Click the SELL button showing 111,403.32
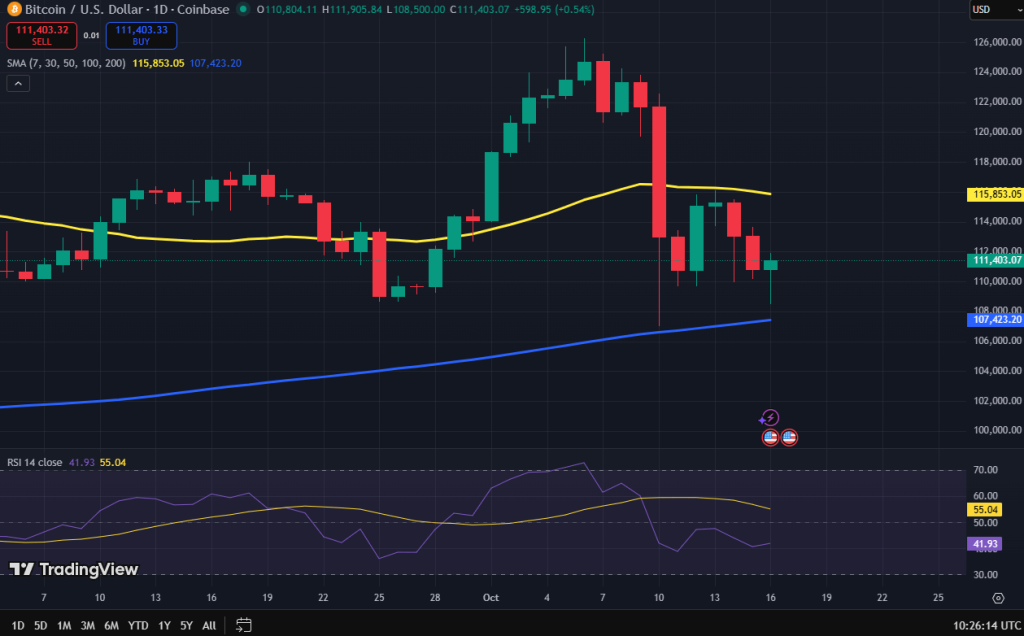This screenshot has height=636, width=1024. 41,35
